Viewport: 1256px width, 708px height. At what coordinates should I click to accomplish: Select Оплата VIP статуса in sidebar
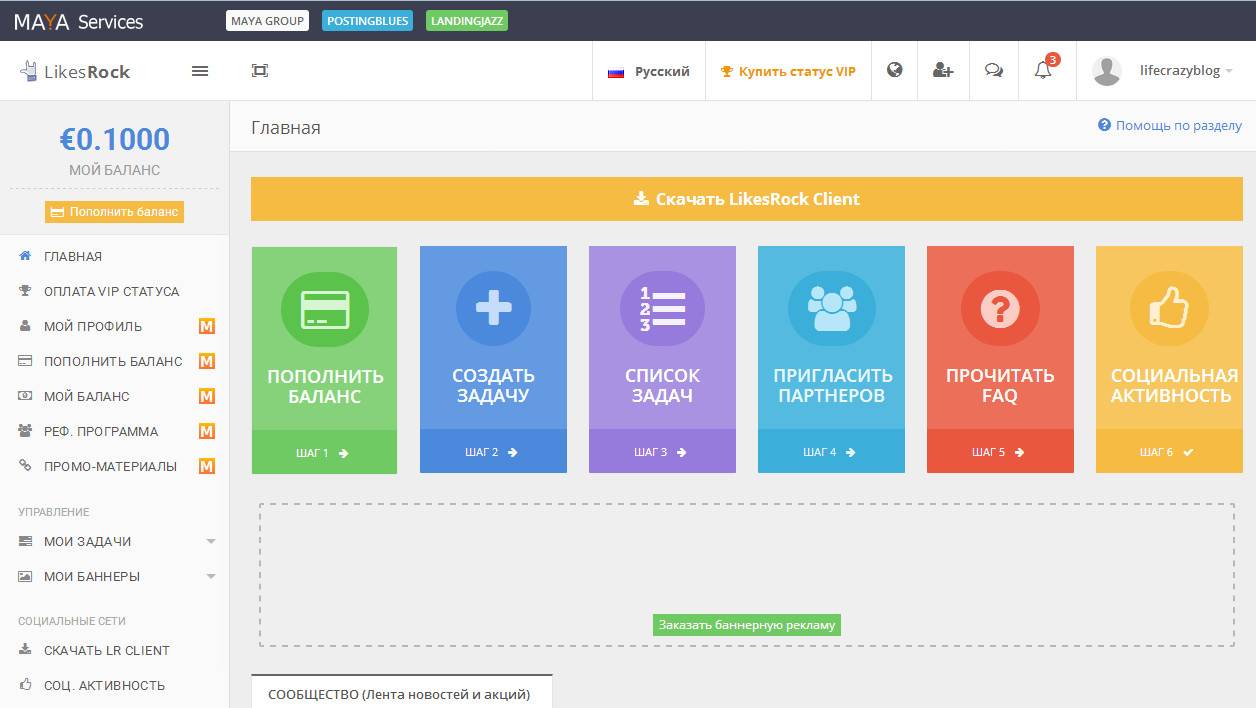(x=111, y=291)
